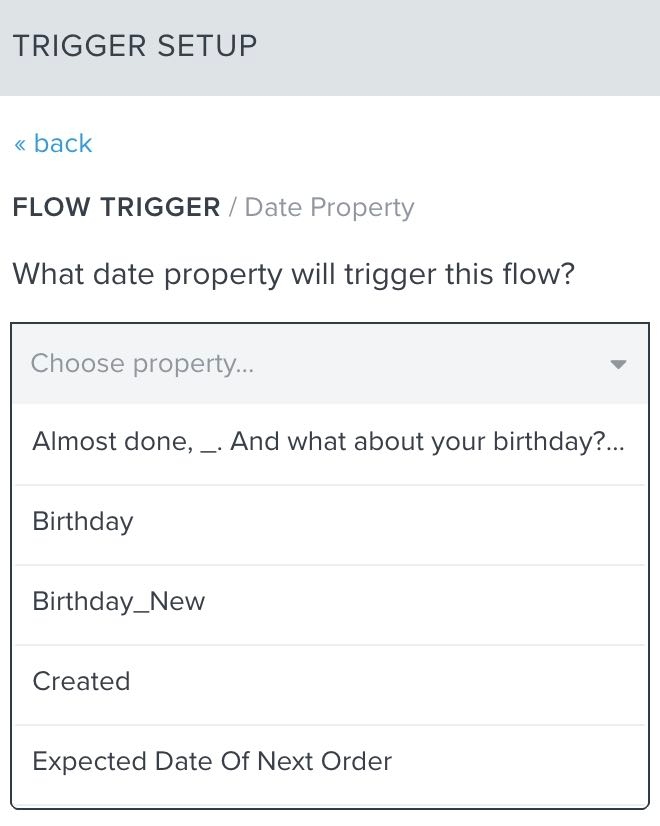Pick the Created date property

coord(82,682)
